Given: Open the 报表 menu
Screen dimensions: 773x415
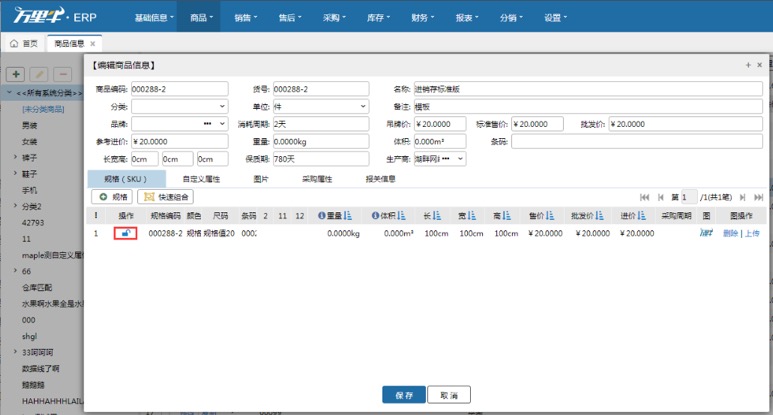Looking at the screenshot, I should click(467, 17).
